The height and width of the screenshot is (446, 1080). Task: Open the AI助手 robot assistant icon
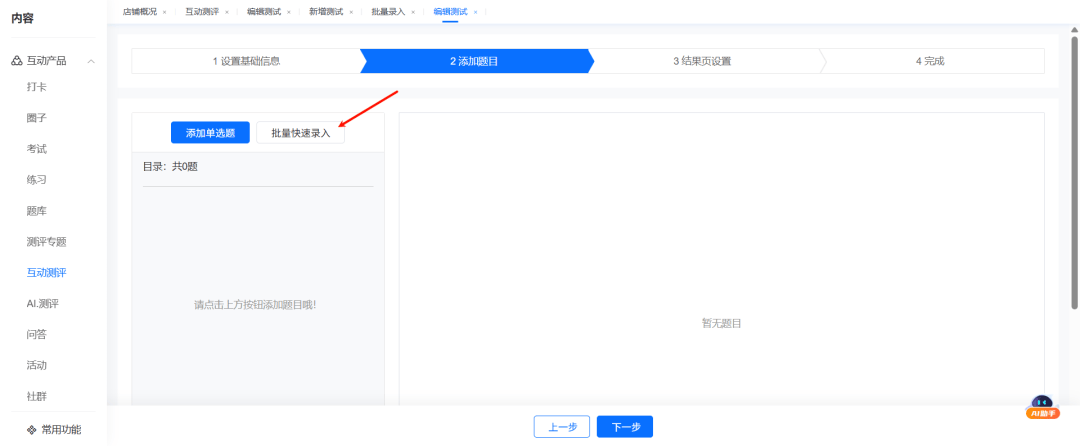tap(1042, 406)
